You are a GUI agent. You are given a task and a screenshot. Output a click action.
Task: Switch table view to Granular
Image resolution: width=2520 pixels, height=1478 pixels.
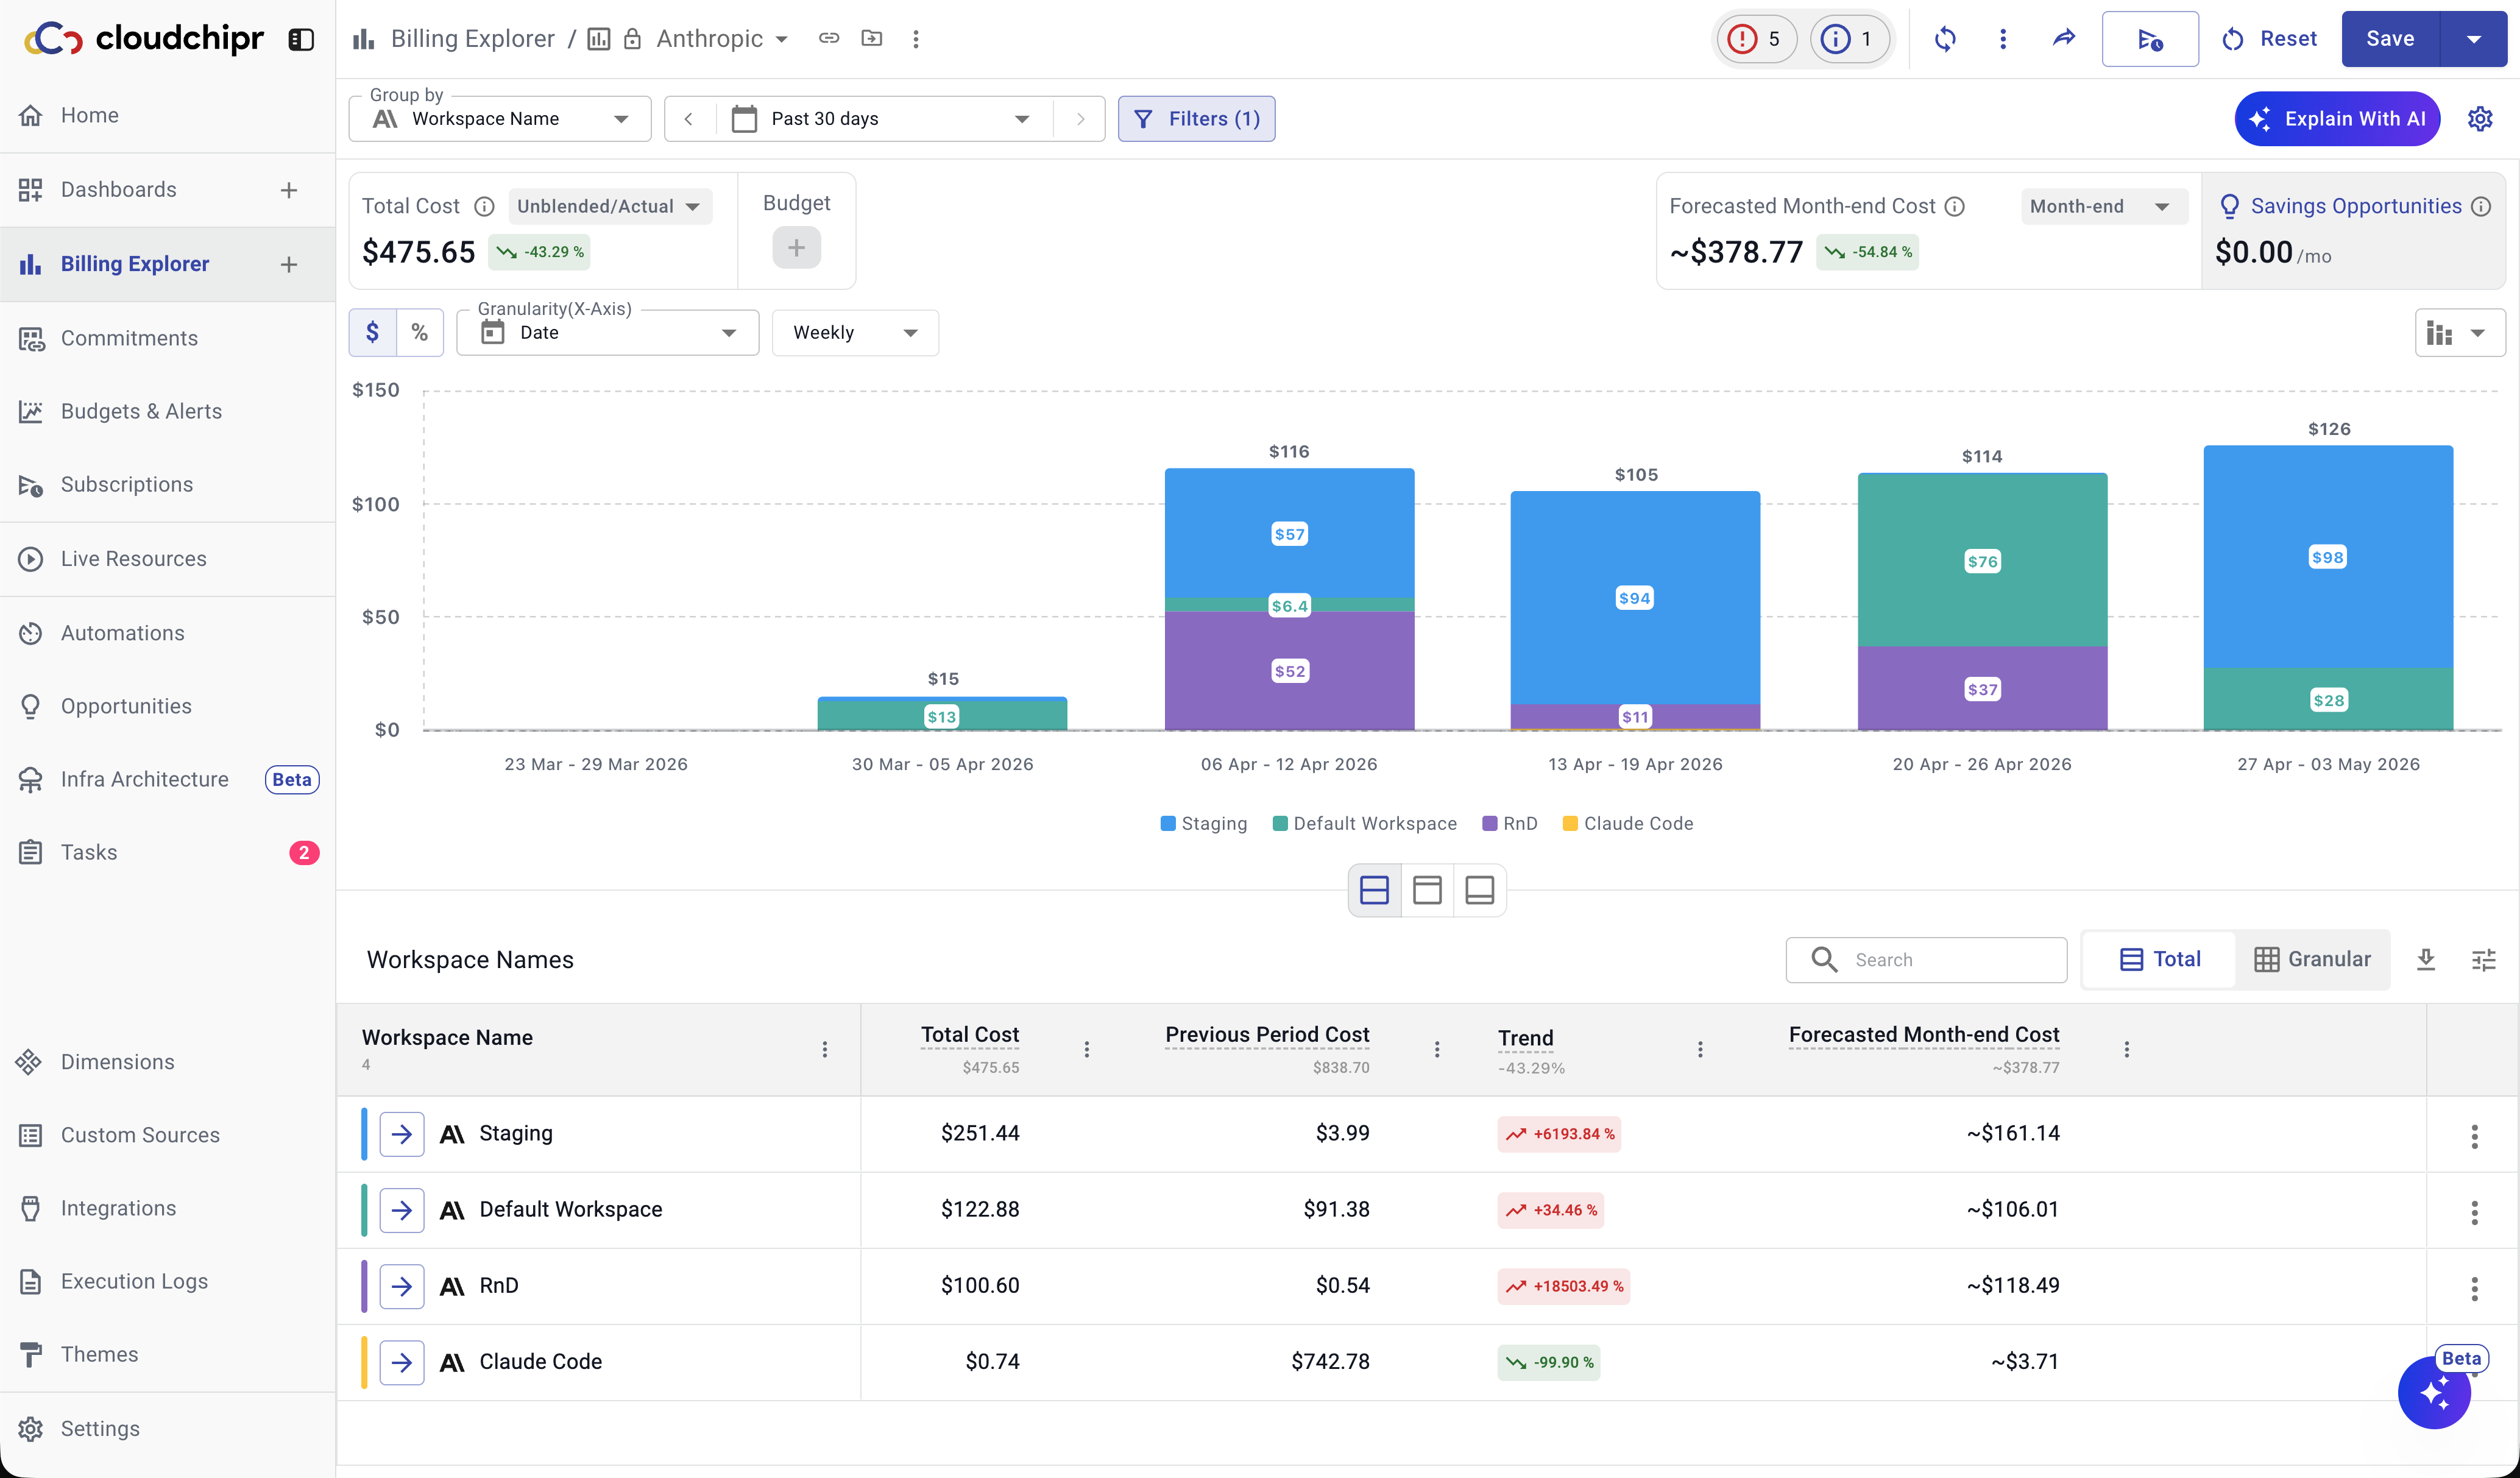pyautogui.click(x=2312, y=960)
